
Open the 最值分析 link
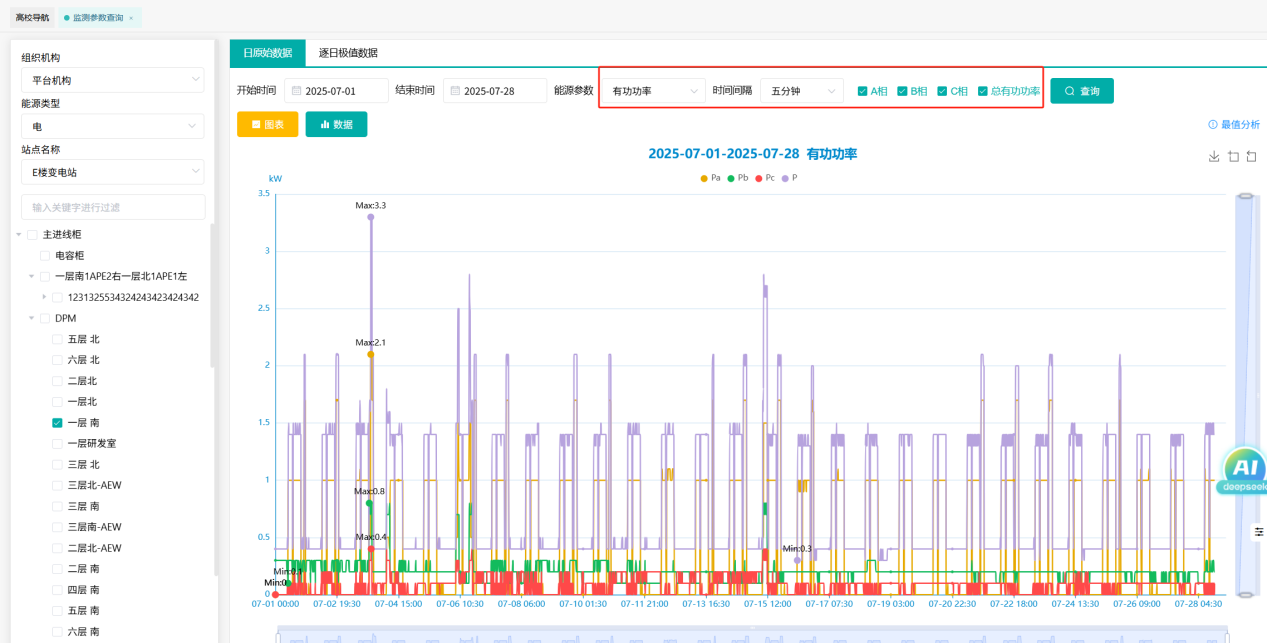[1233, 125]
